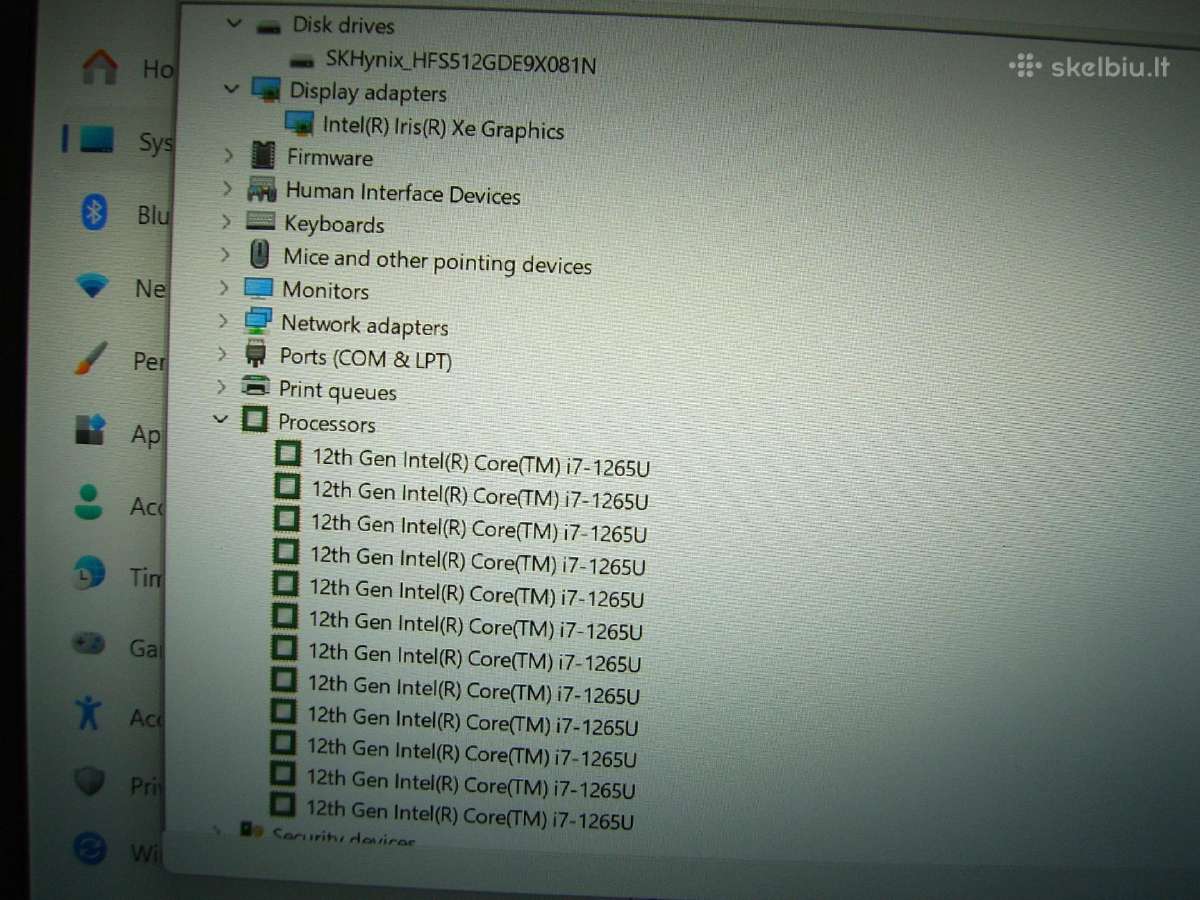Select SKHynix_HFS512GDE9X081N disk drive entry
Viewport: 1200px width, 900px height.
(461, 63)
